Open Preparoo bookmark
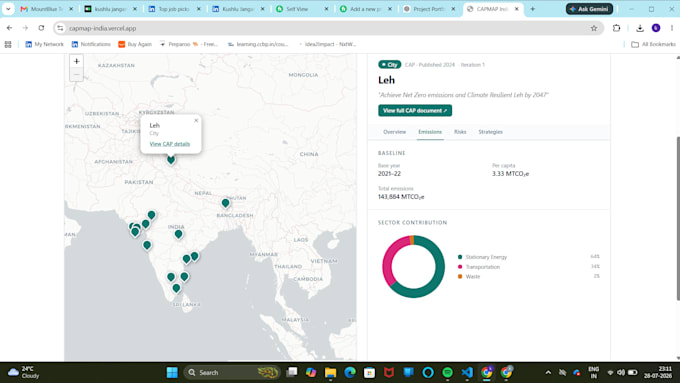The width and height of the screenshot is (680, 383). coord(188,44)
